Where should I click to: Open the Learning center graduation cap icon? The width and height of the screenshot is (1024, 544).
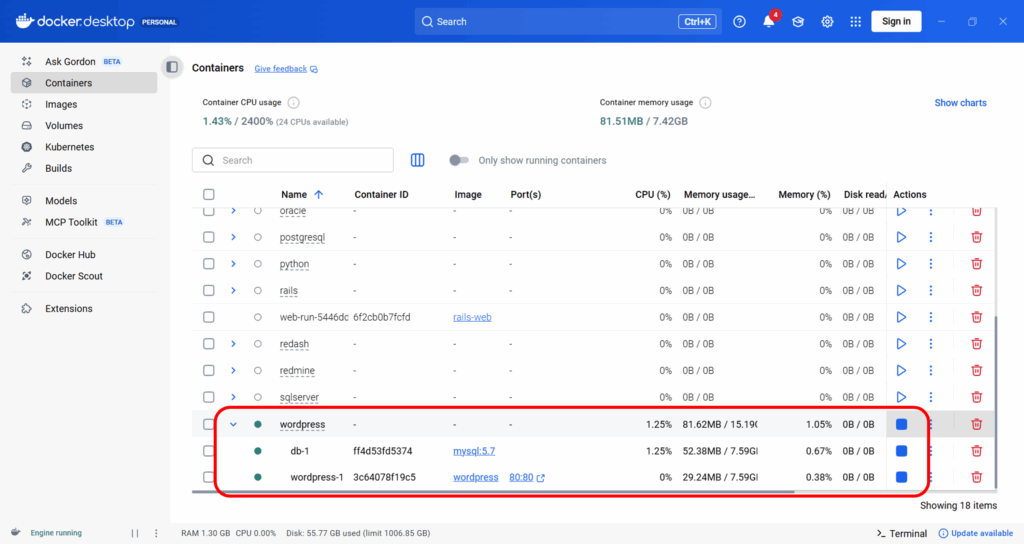(x=798, y=22)
